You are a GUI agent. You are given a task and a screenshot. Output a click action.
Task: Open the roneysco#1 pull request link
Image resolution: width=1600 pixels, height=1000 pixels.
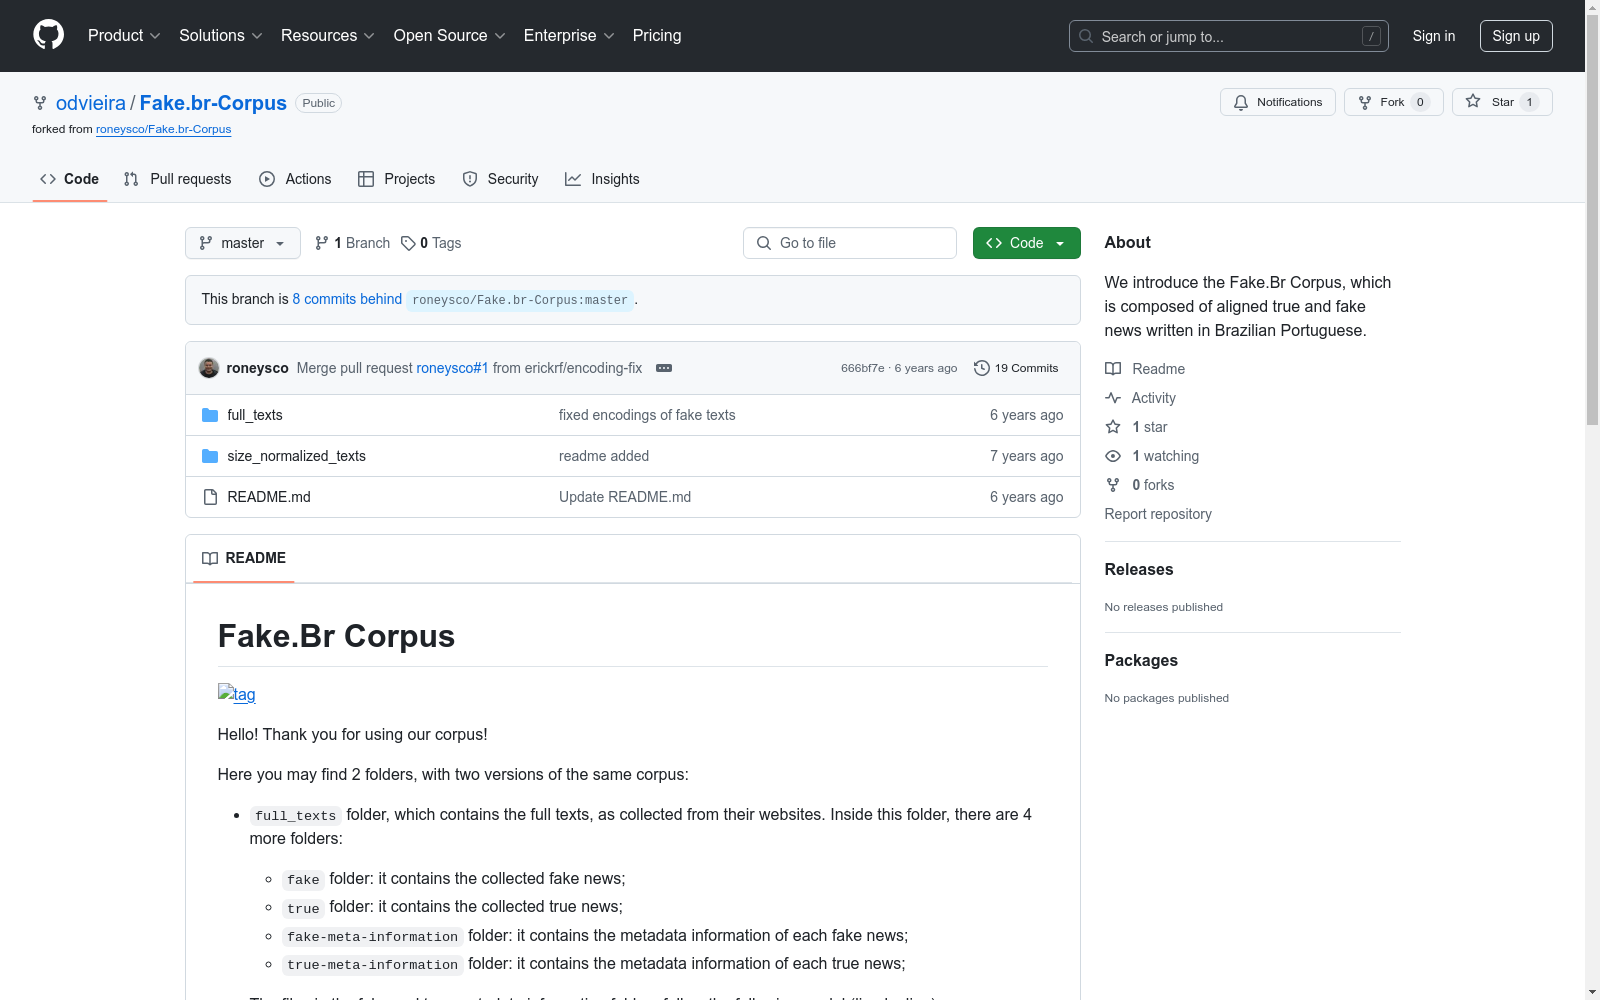pos(453,368)
